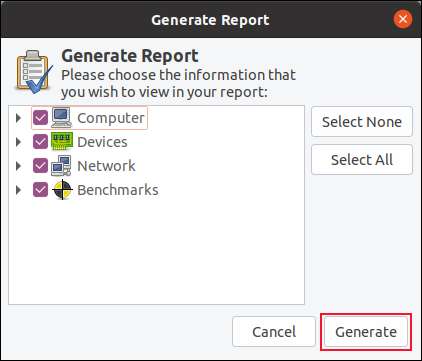Click the Select None button
Viewport: 422px width, 361px height.
[362, 122]
